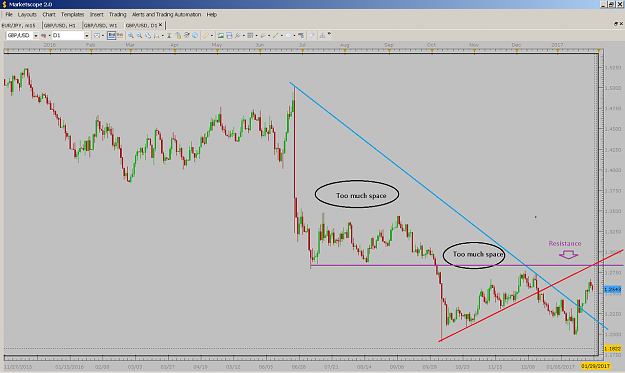Click the 11/27/2015 date on time axis
The width and height of the screenshot is (625, 373).
(18, 367)
